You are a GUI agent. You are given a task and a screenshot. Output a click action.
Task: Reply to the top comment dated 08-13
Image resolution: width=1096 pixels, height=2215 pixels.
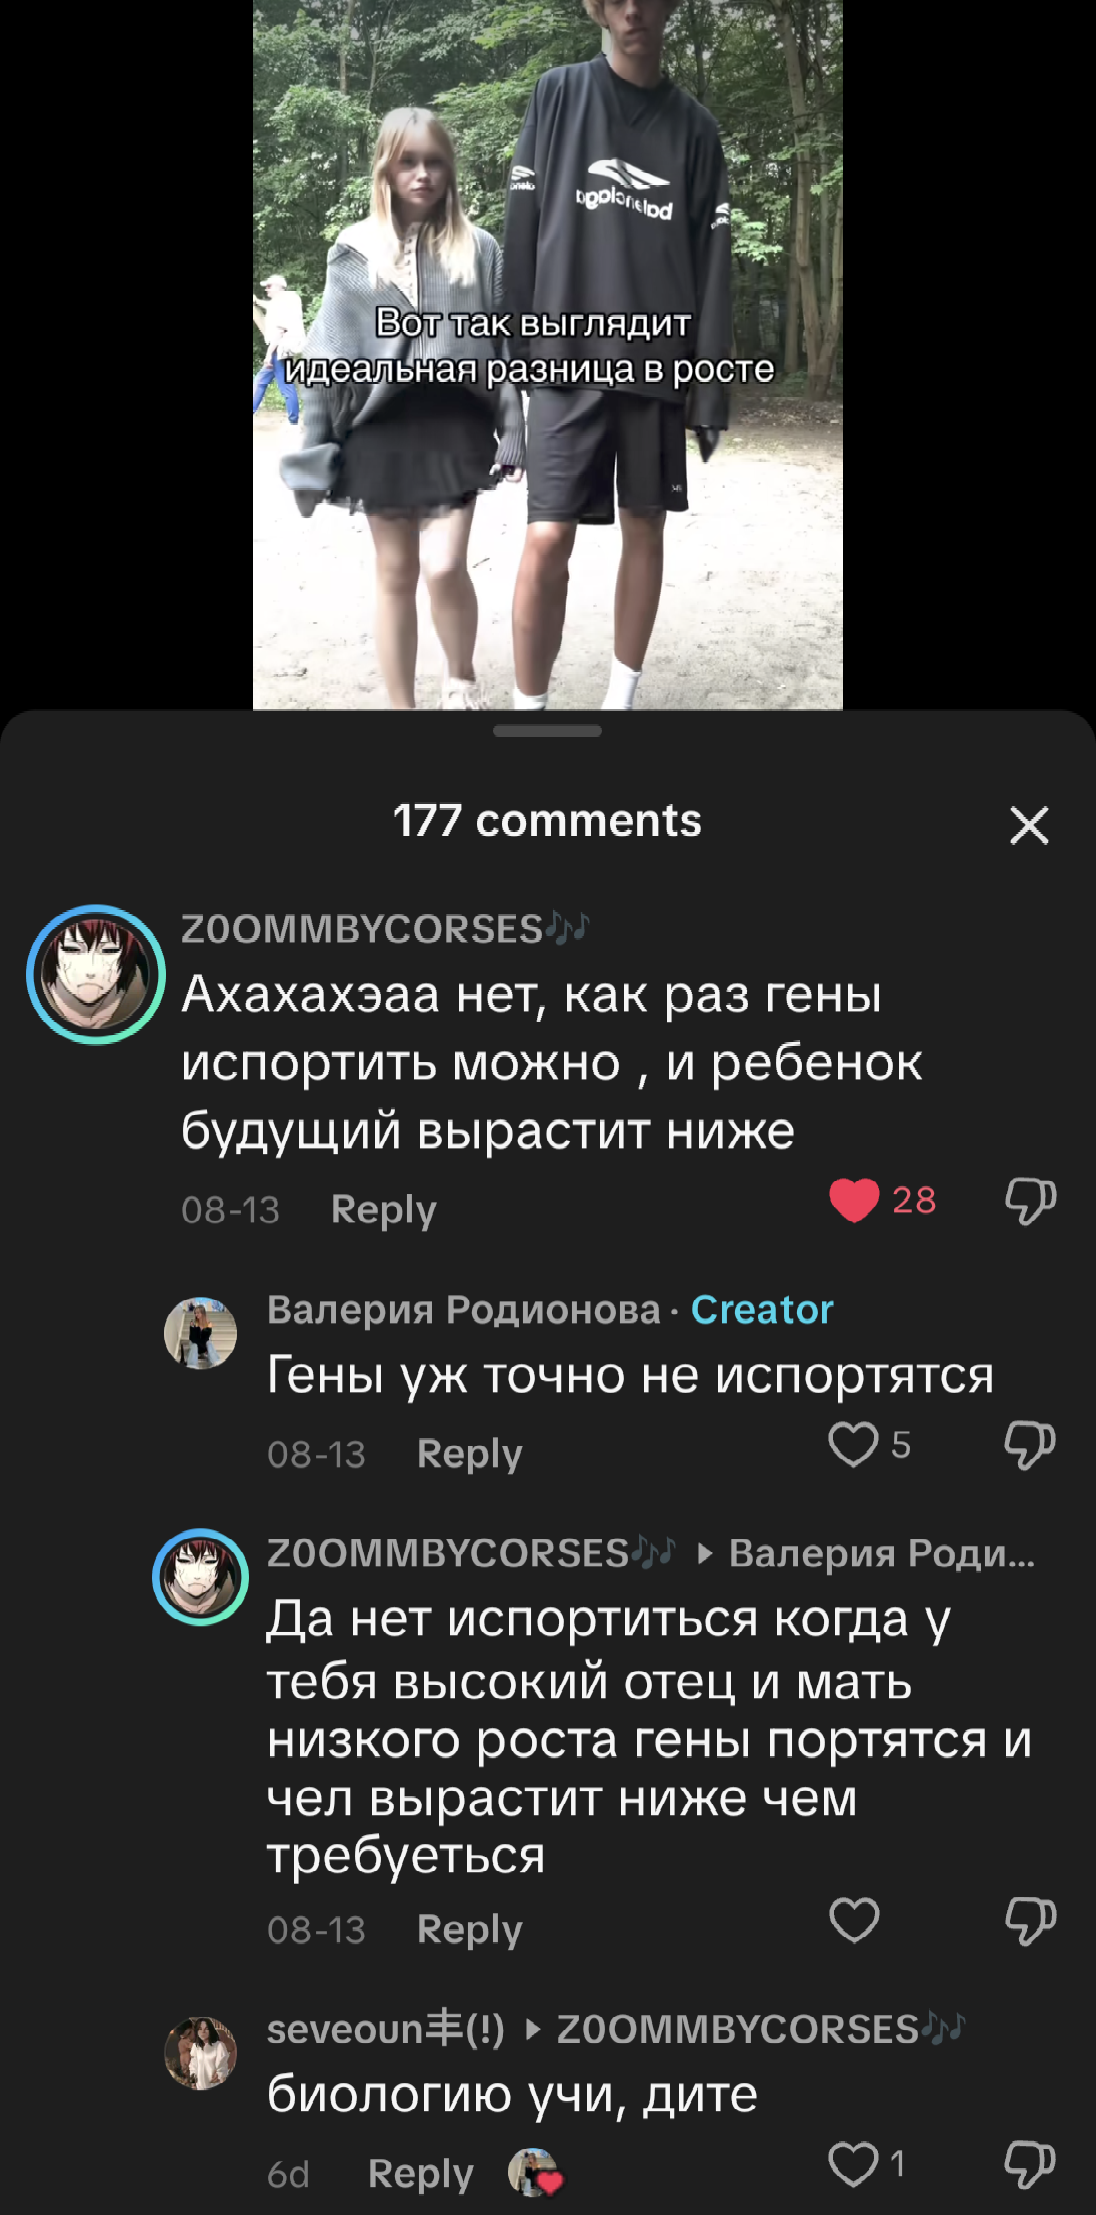[x=384, y=1210]
